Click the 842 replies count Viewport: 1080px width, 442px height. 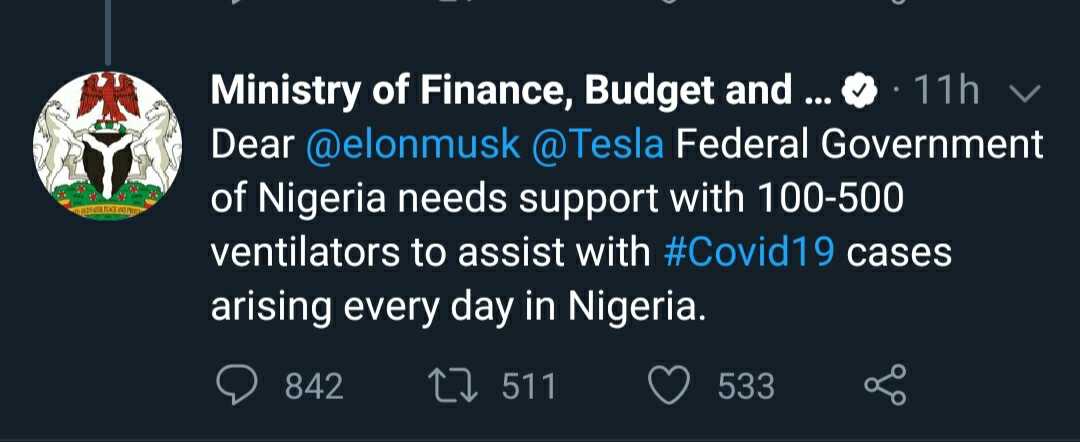(314, 386)
